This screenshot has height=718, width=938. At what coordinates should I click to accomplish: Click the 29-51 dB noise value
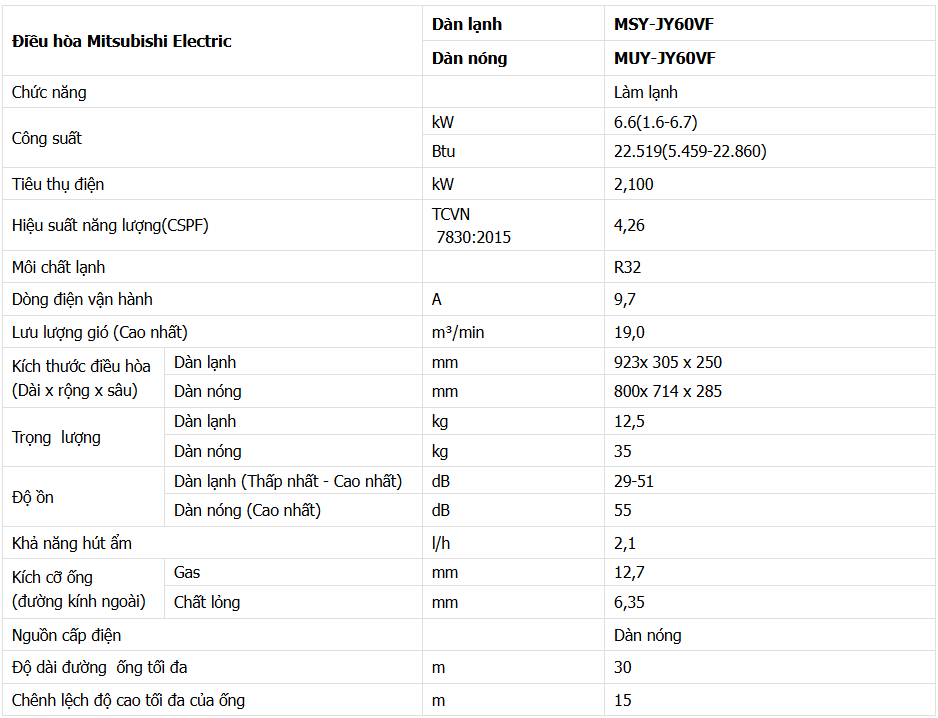[634, 481]
